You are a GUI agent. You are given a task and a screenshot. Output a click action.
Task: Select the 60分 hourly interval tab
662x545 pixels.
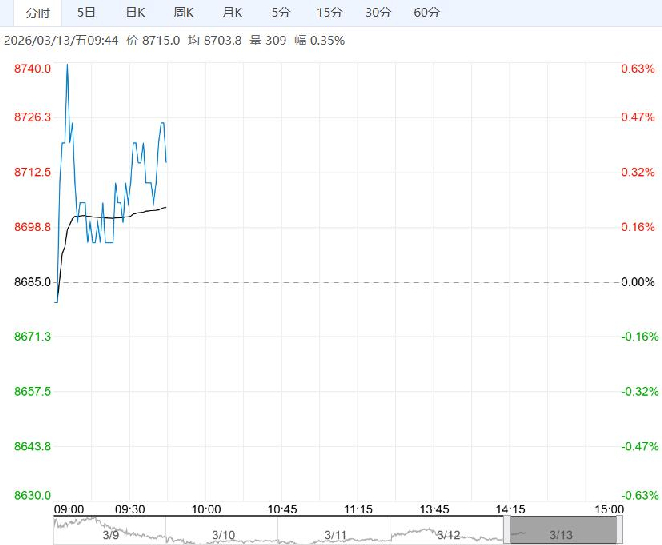[427, 13]
